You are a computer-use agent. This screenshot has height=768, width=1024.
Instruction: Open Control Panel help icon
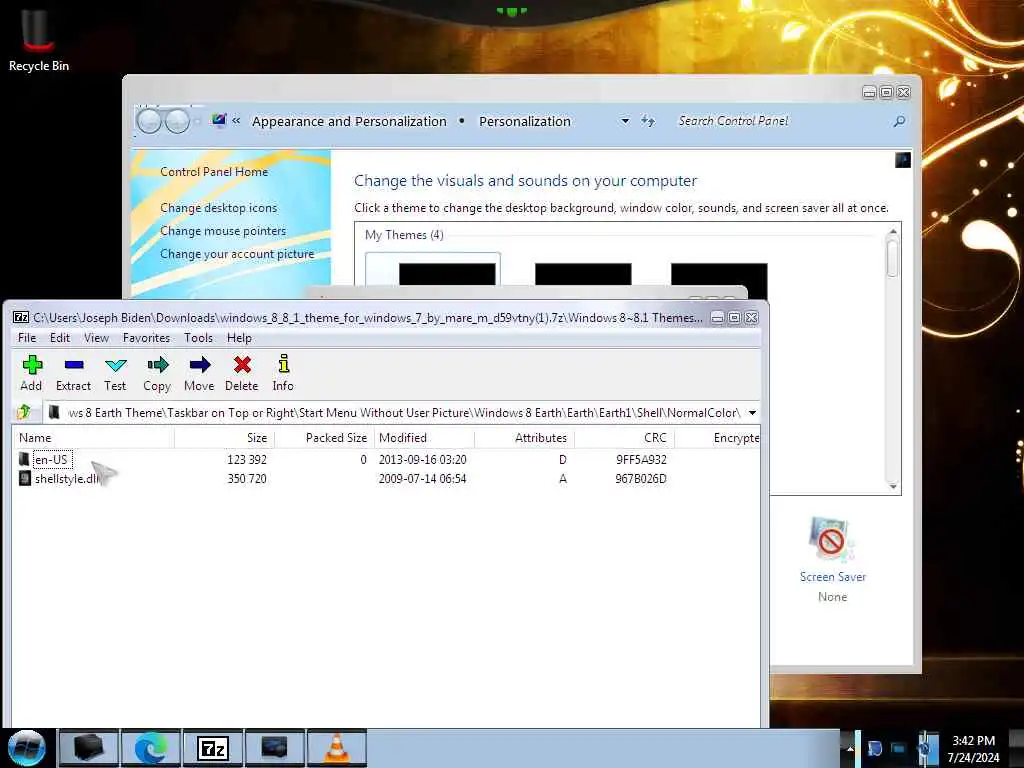(x=903, y=160)
